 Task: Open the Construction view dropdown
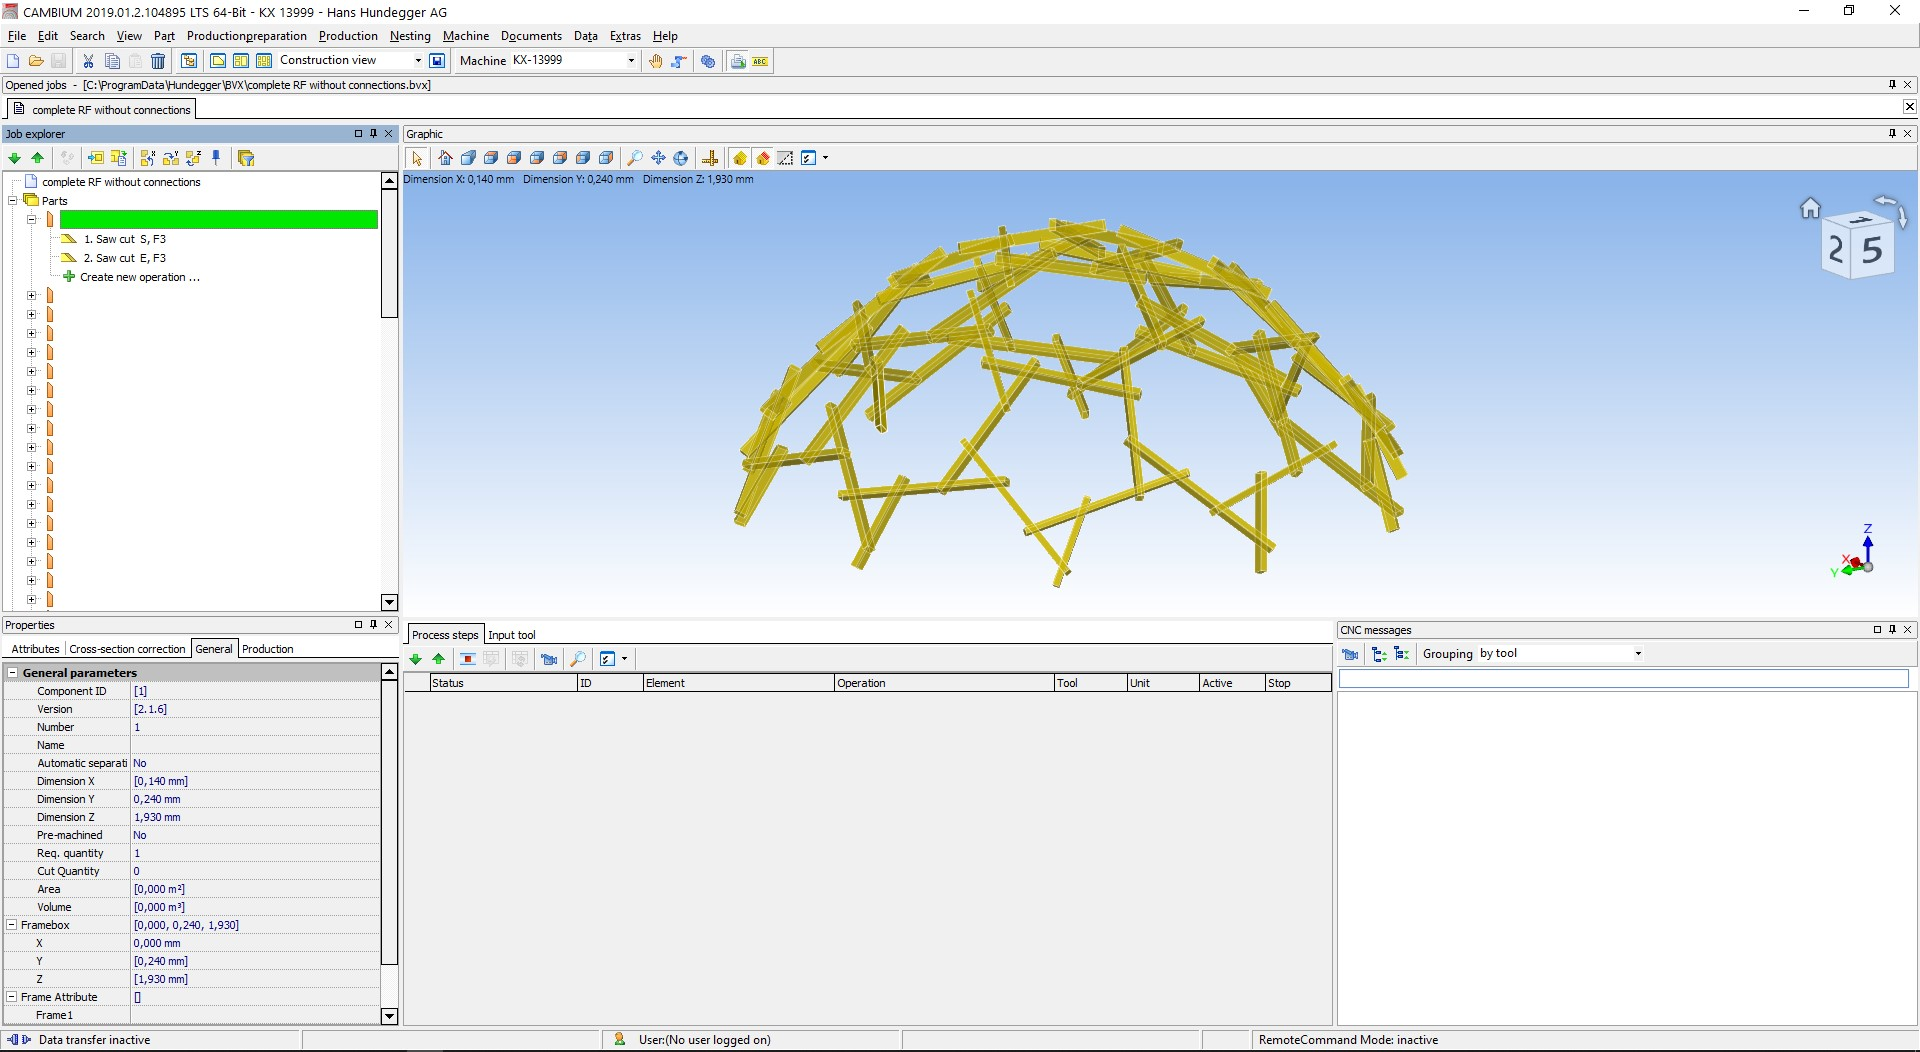coord(418,61)
